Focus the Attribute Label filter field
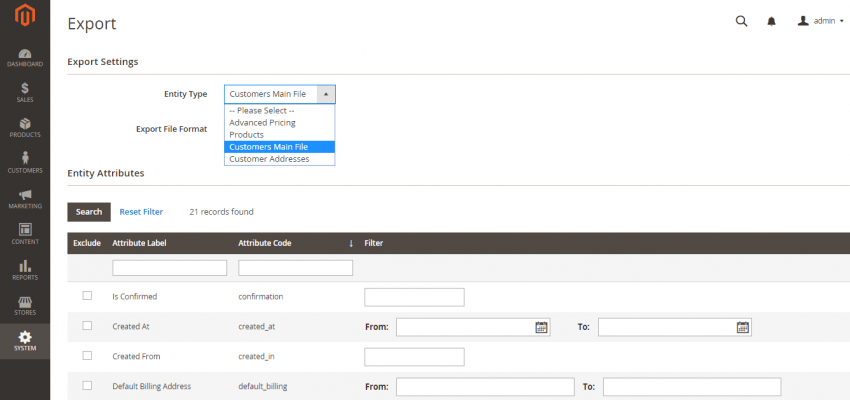850x400 pixels. click(169, 268)
